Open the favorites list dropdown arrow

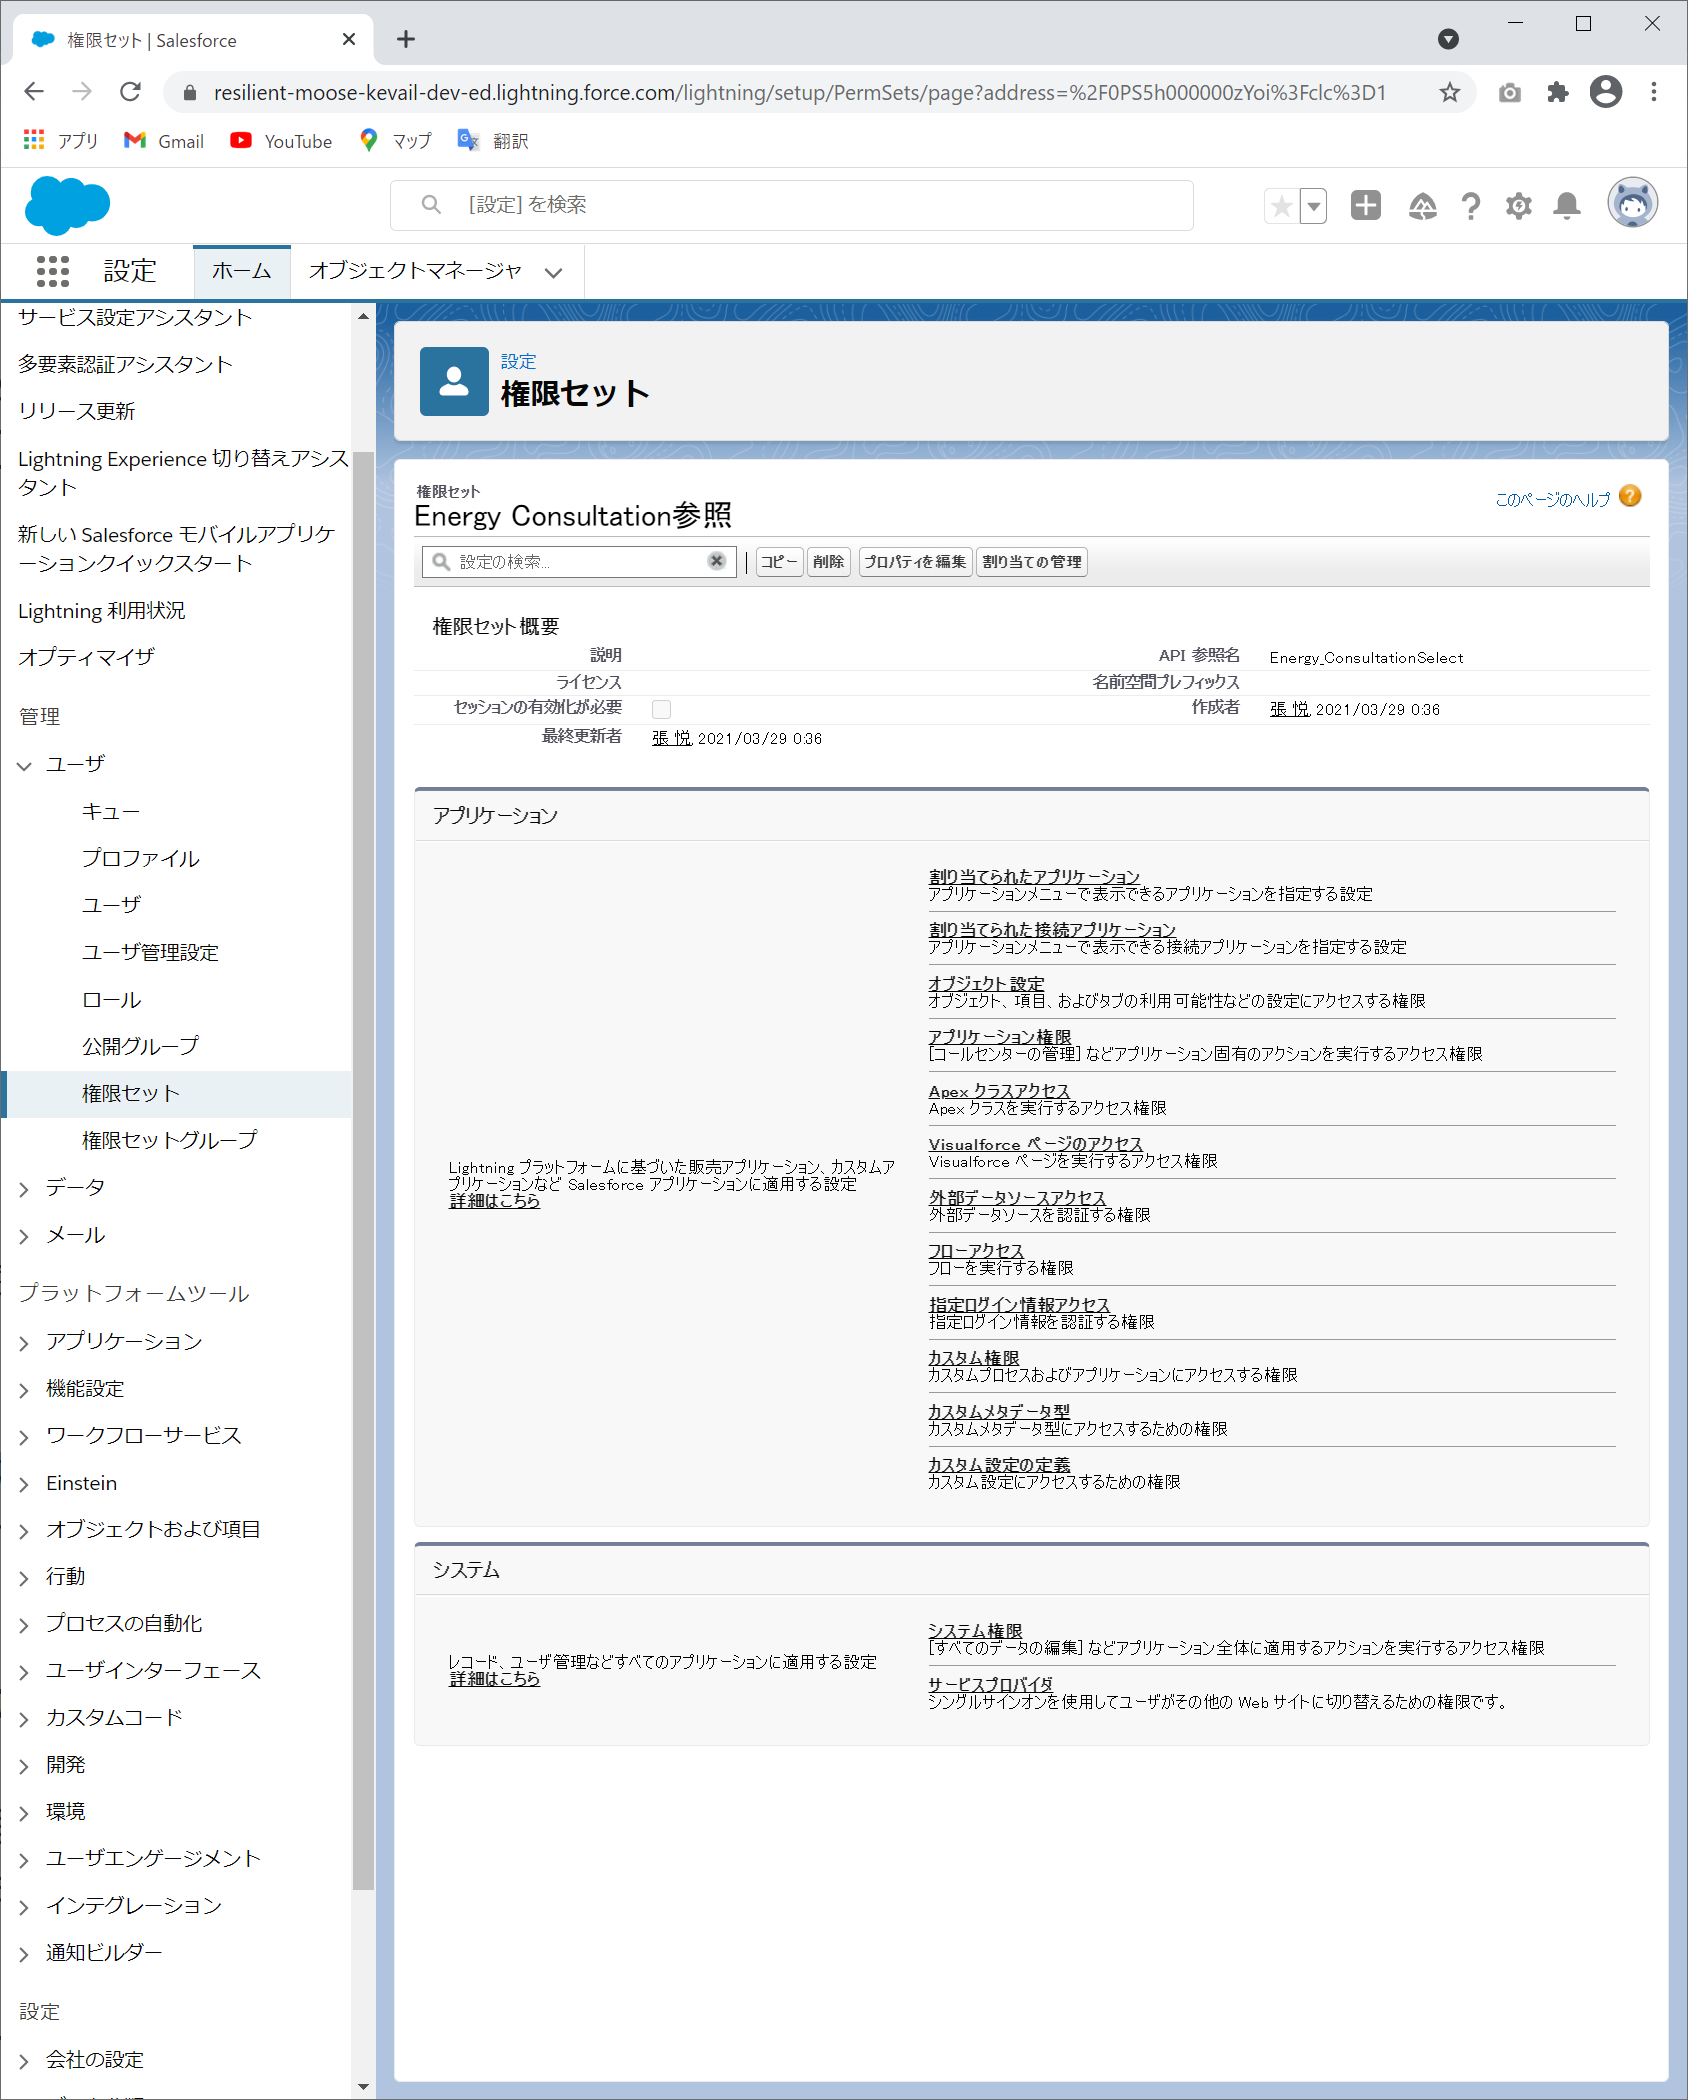(x=1313, y=206)
